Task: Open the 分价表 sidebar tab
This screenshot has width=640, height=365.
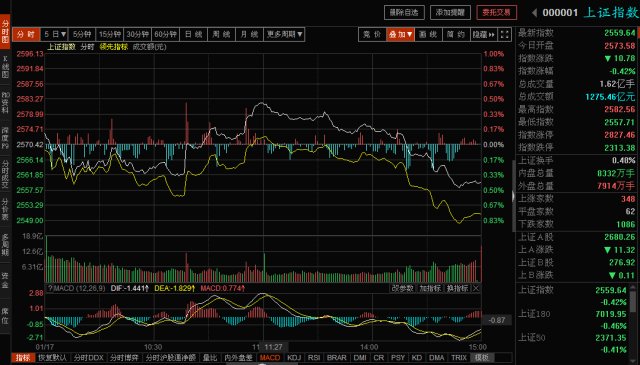Action: click(x=5, y=209)
